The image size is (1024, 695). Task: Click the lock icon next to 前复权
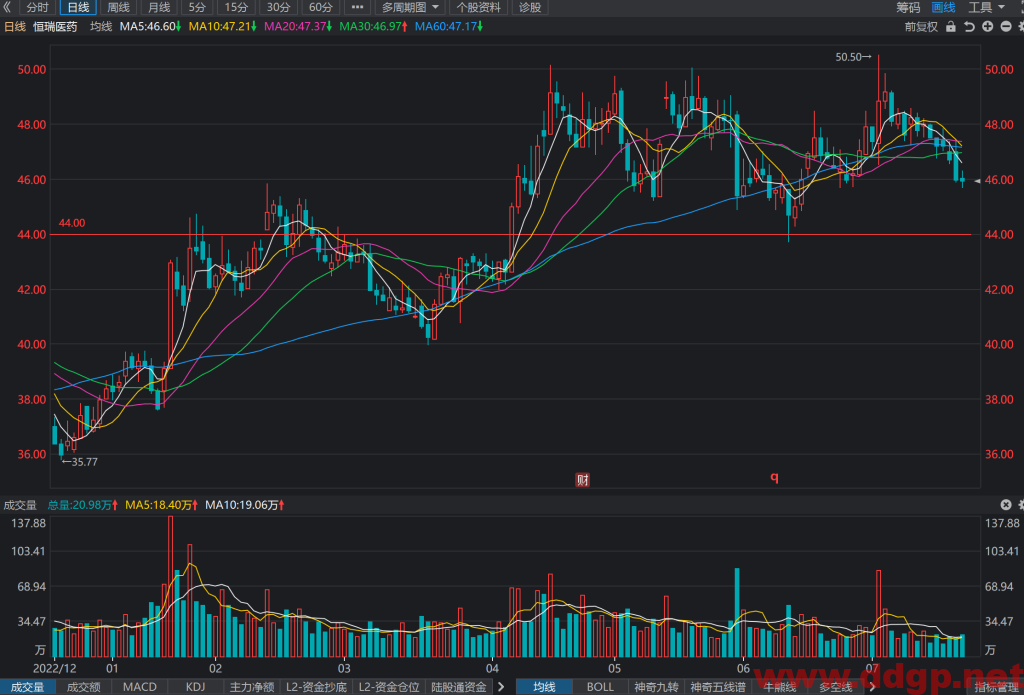(950, 27)
